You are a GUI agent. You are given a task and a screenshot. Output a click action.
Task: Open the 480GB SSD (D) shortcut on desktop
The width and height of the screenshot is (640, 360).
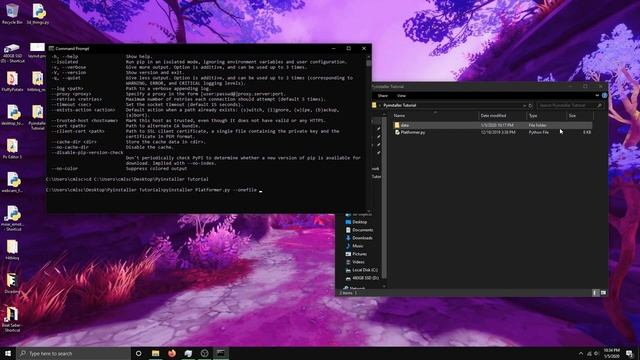coord(12,53)
